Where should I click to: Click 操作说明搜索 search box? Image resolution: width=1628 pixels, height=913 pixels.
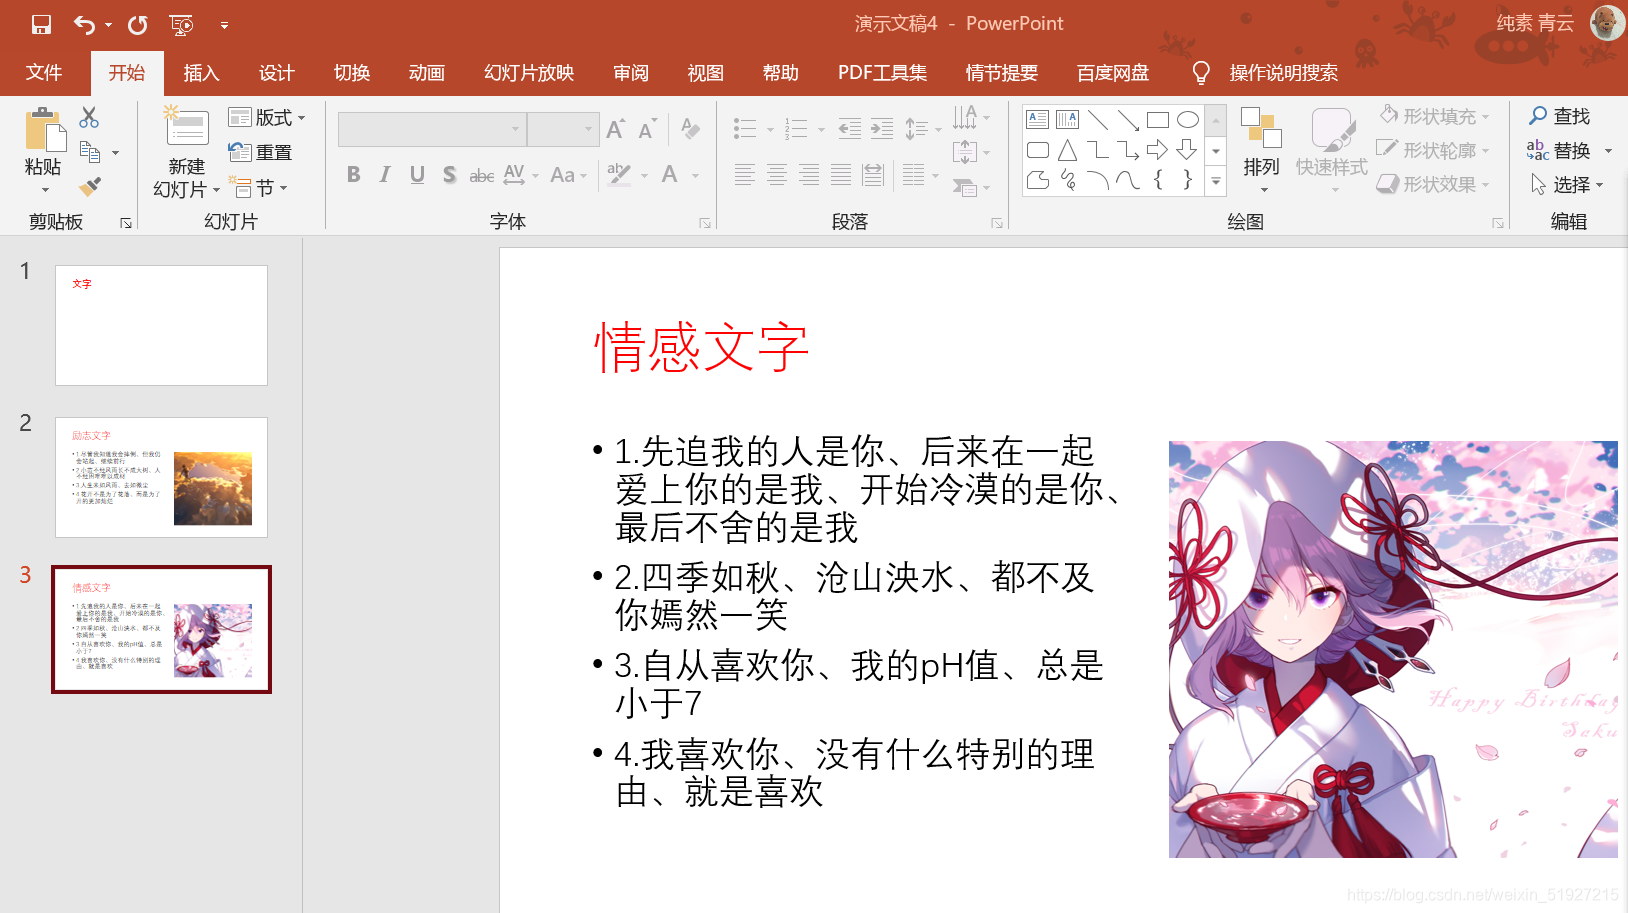(x=1283, y=73)
